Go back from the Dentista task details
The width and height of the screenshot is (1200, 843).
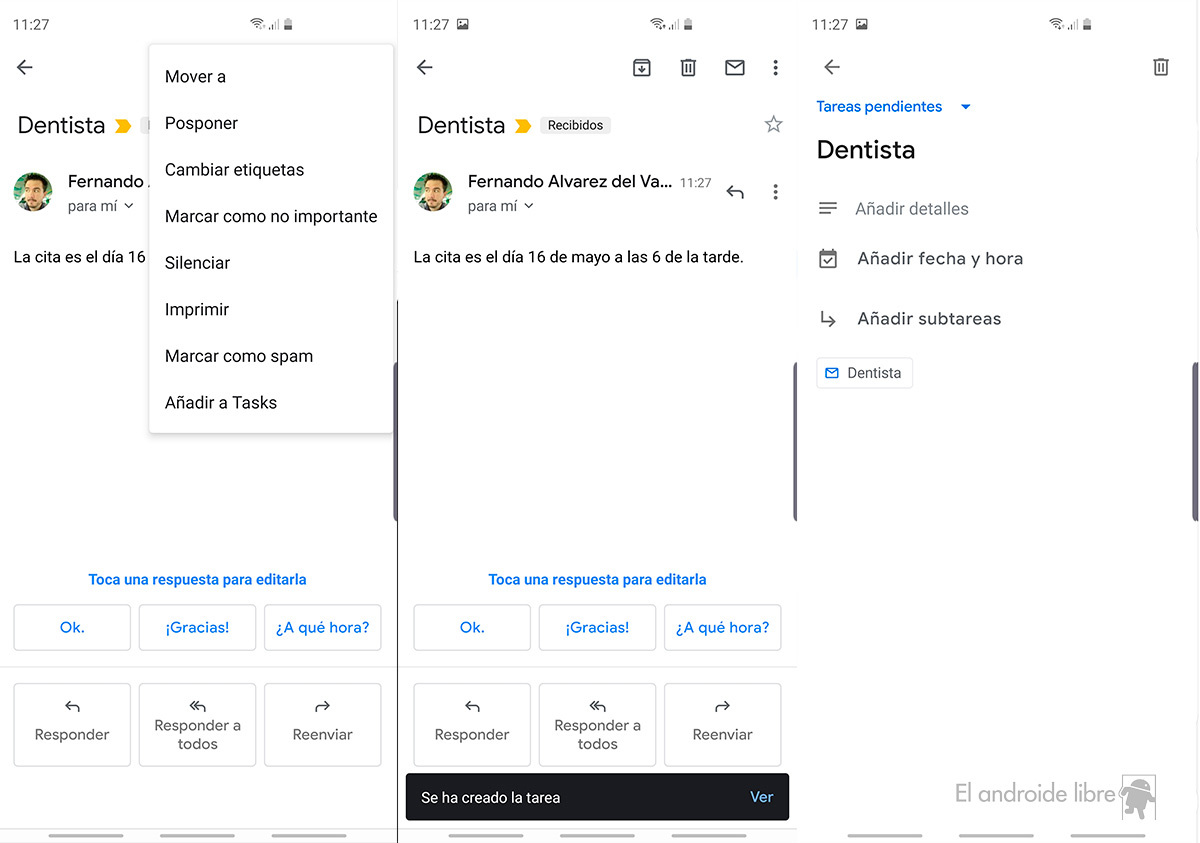pyautogui.click(x=831, y=67)
